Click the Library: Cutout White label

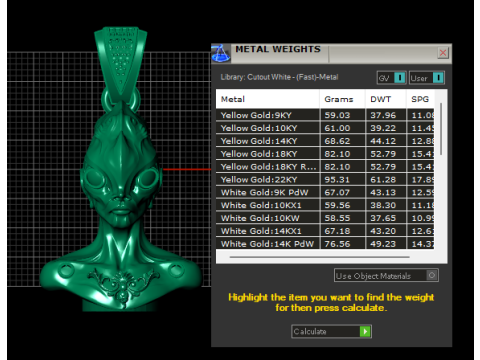point(279,77)
